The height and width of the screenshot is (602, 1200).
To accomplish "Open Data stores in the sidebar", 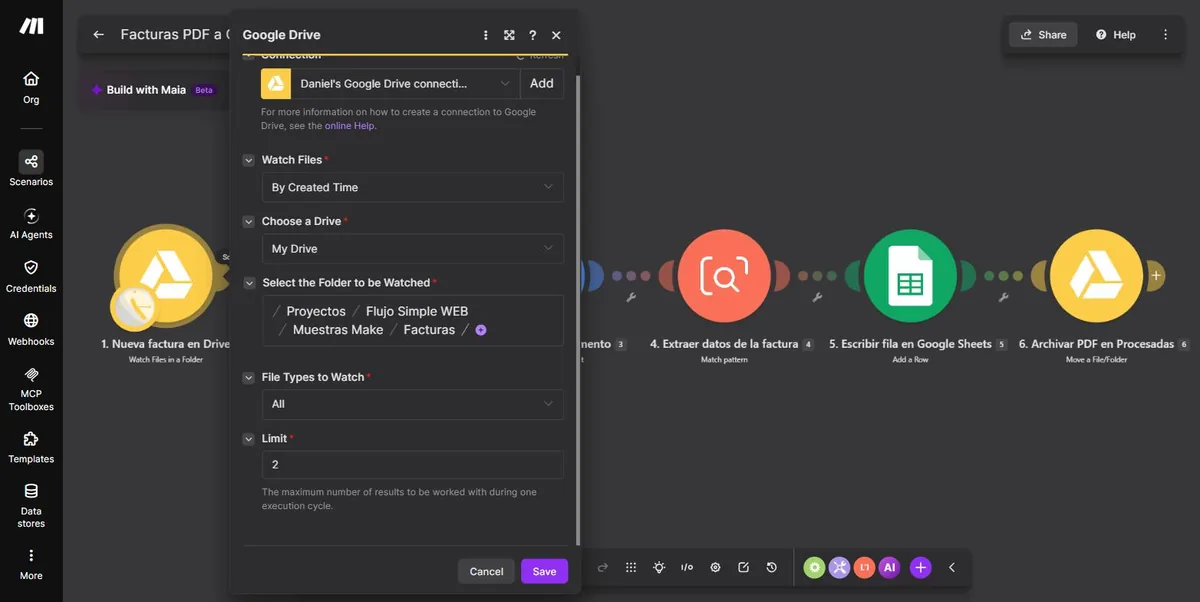I will click(31, 505).
